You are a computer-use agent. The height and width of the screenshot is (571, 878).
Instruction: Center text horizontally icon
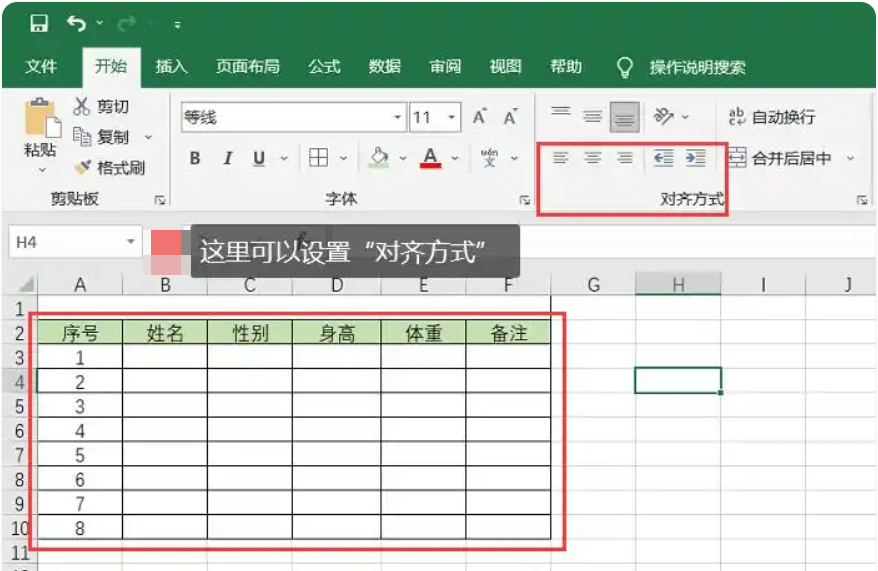[592, 158]
